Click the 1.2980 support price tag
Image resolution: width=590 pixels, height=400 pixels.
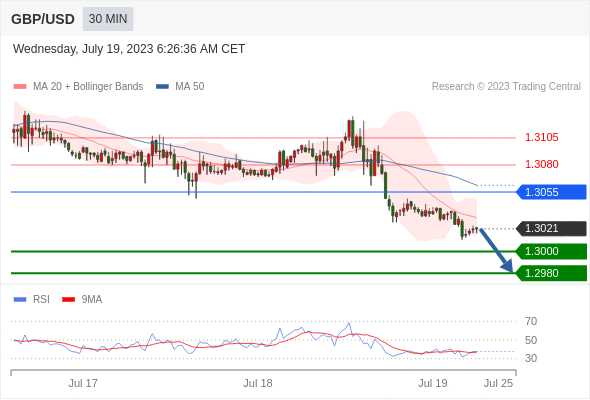point(551,273)
